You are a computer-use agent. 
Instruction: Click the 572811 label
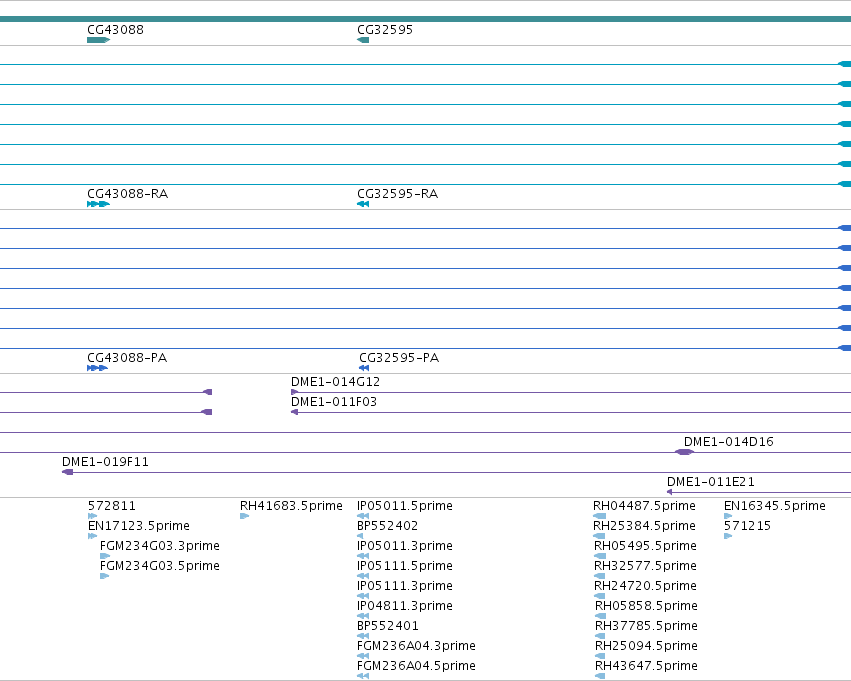[112, 506]
